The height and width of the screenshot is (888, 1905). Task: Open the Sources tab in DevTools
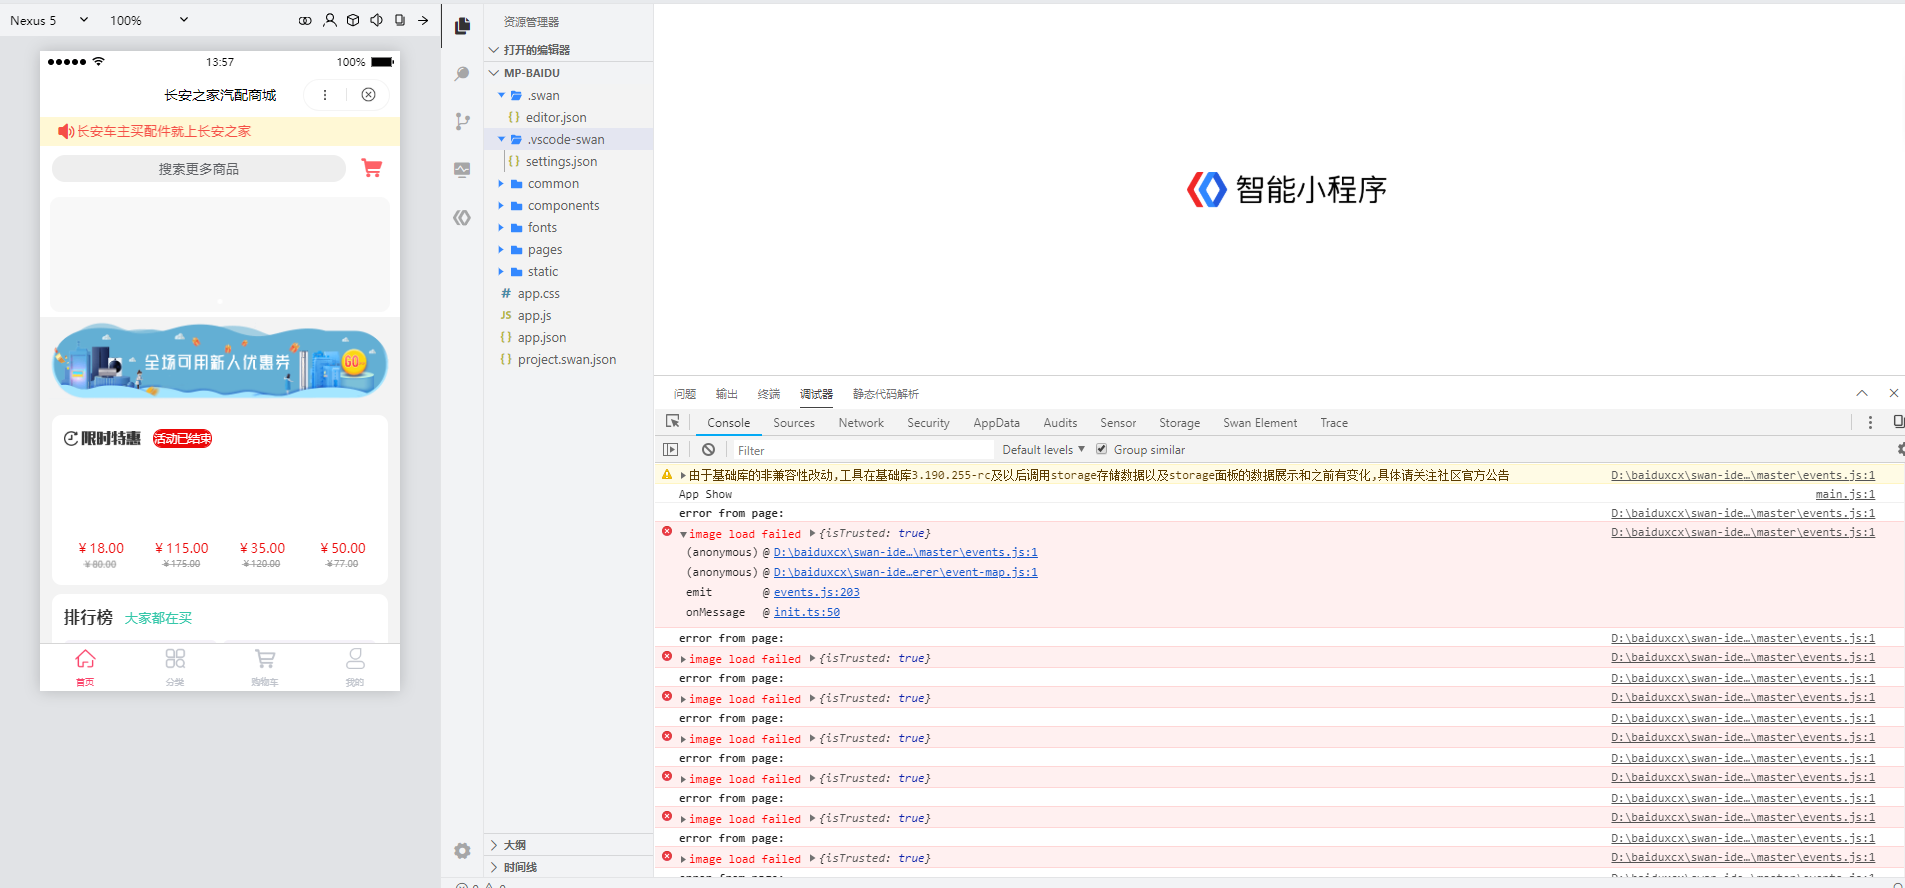tap(794, 423)
